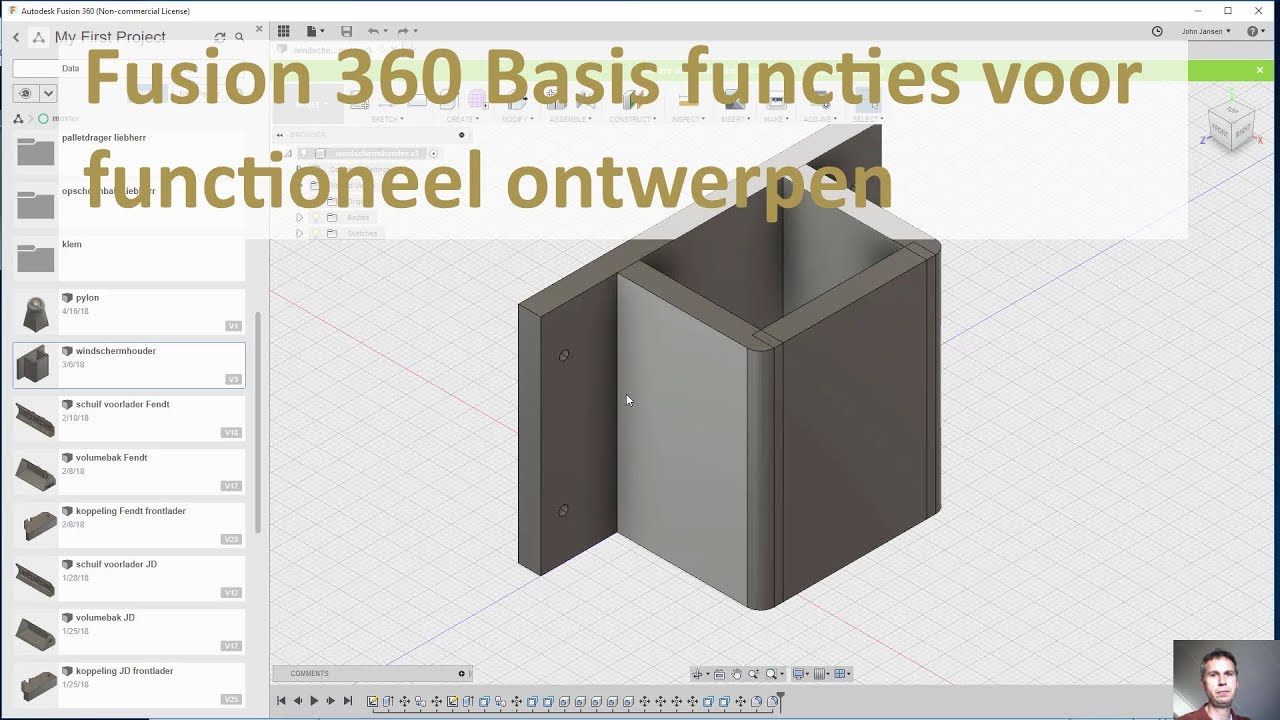
Task: Click the data panel scrollbar
Action: (258, 422)
